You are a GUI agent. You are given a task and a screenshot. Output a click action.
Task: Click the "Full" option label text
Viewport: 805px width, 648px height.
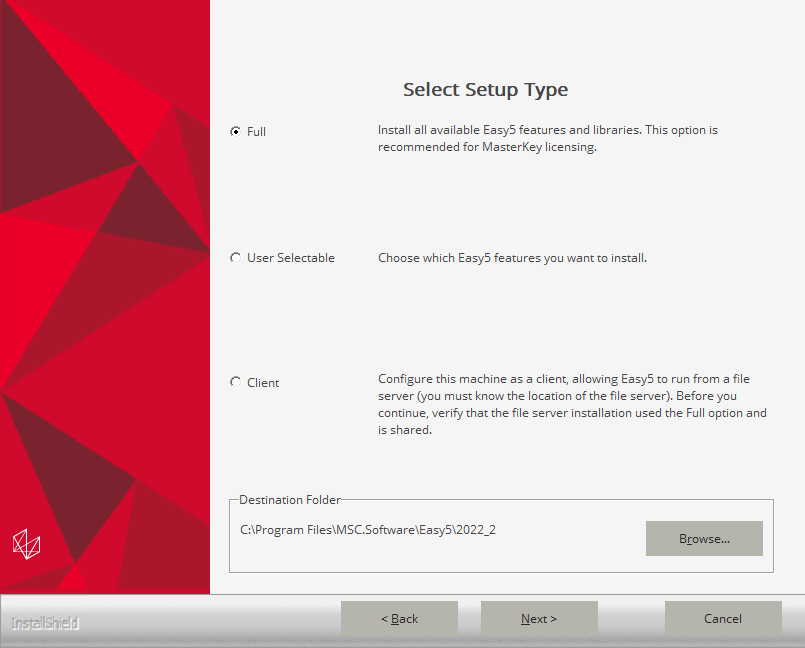point(257,132)
